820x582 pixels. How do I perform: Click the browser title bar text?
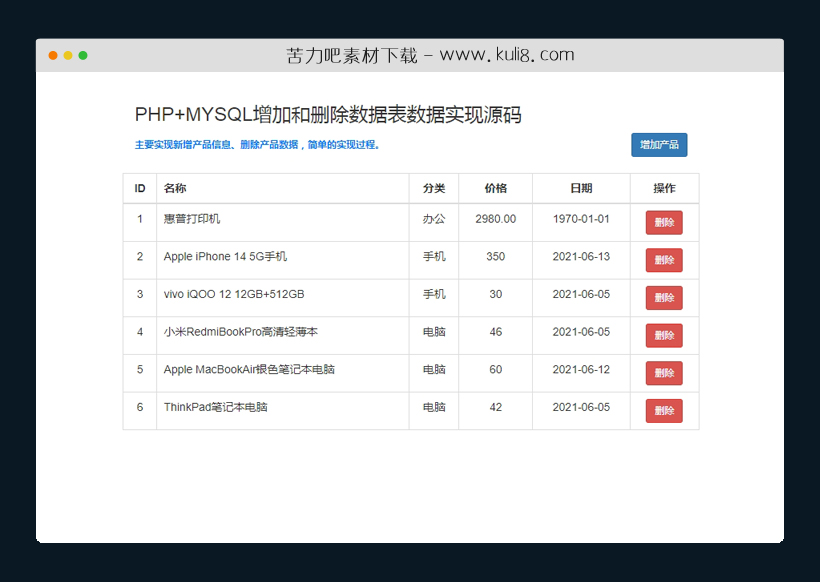click(x=430, y=54)
